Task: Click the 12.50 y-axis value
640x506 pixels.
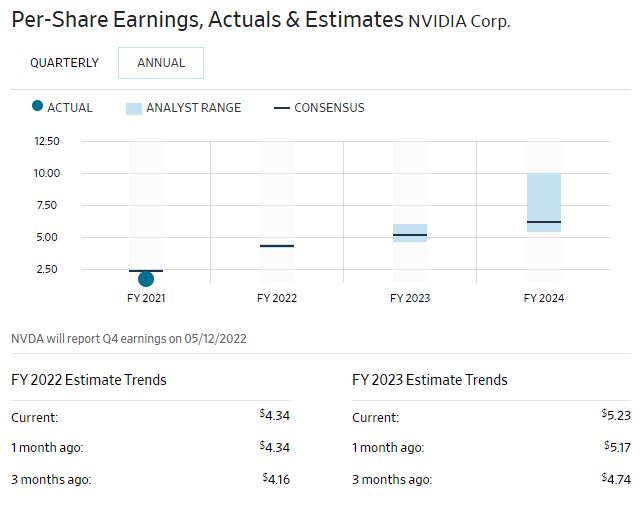Action: pyautogui.click(x=47, y=142)
